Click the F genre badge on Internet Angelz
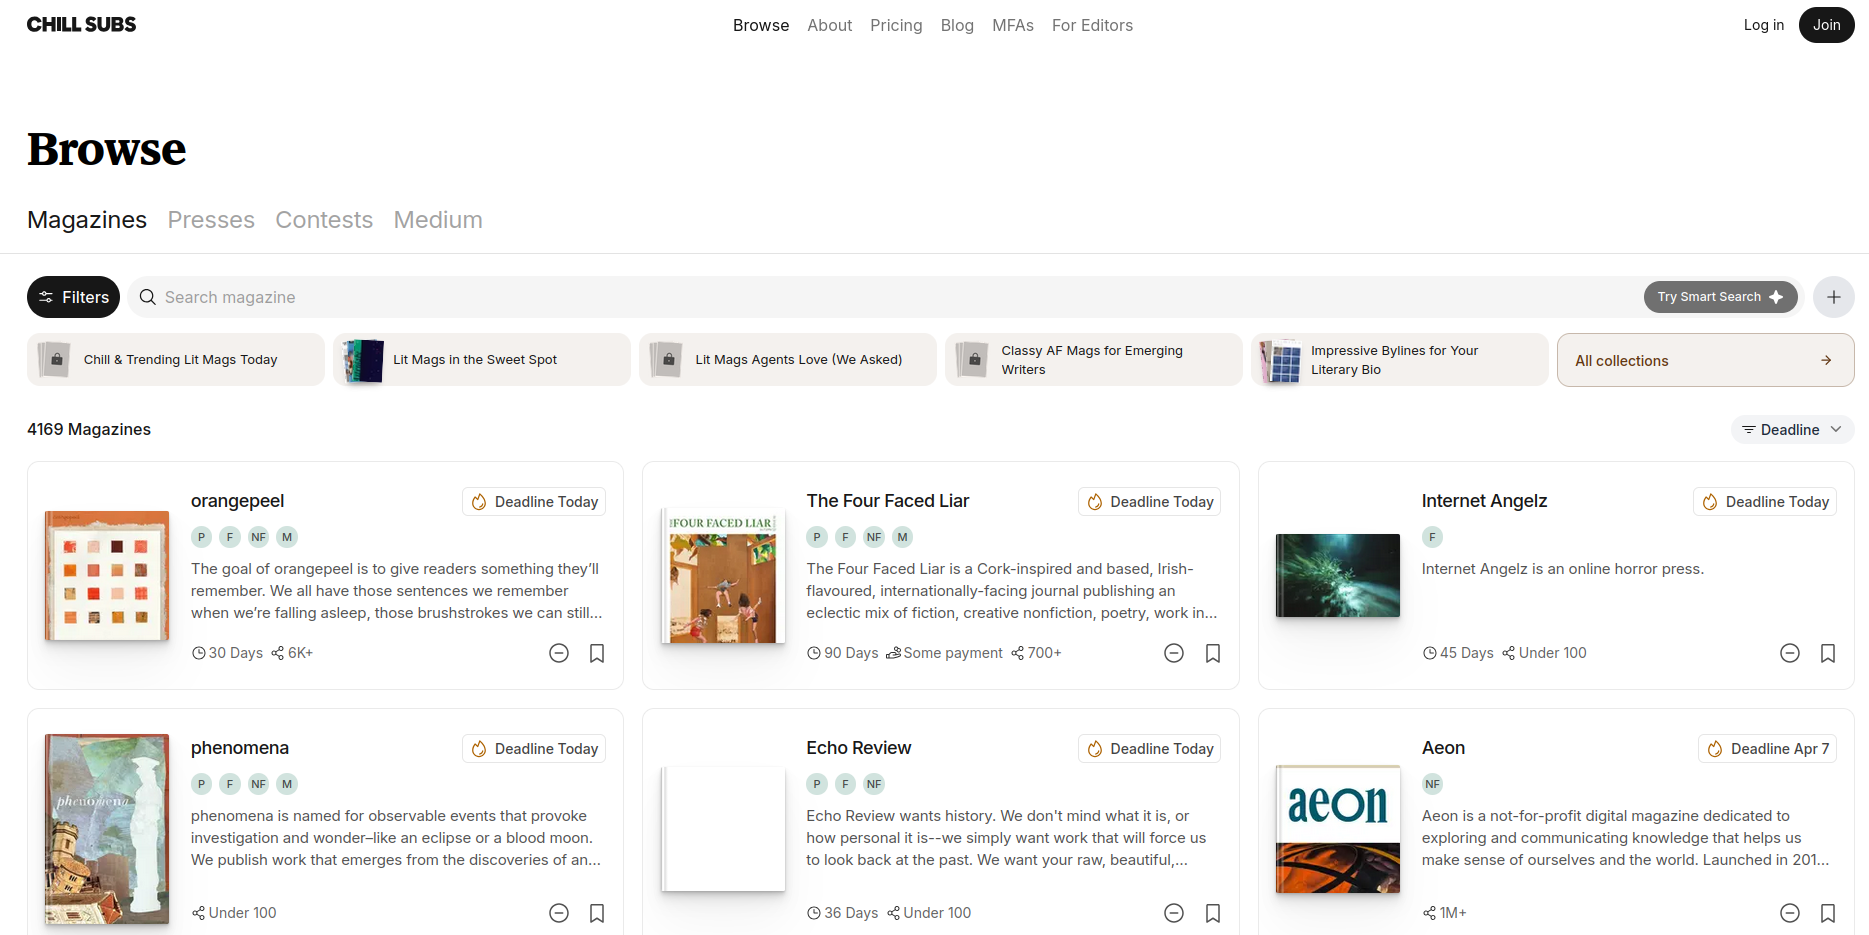Image resolution: width=1869 pixels, height=935 pixels. click(1433, 537)
